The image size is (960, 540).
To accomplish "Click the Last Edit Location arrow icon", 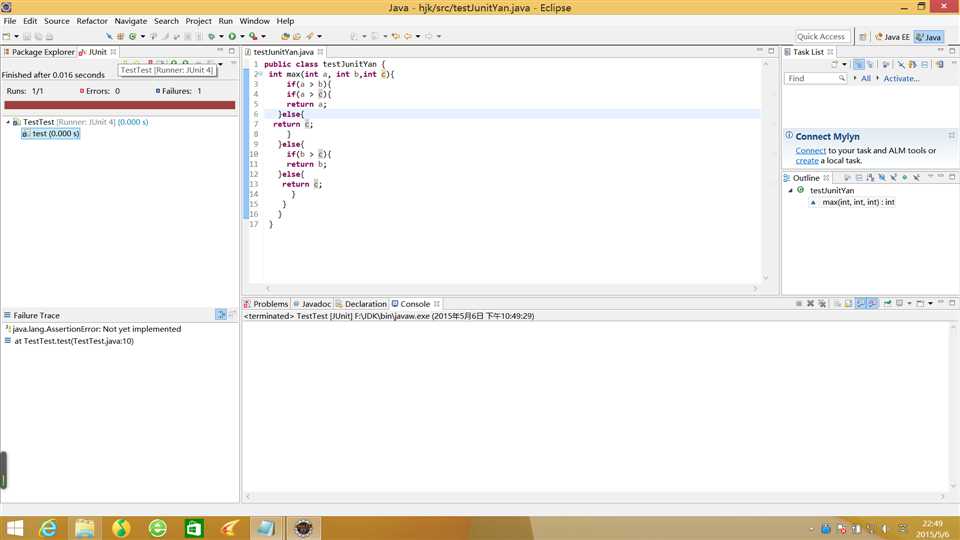I will click(396, 36).
